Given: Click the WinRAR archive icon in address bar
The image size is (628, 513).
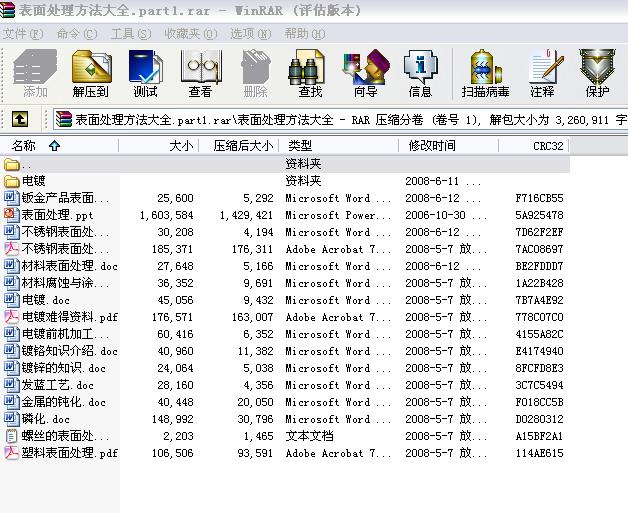Looking at the screenshot, I should pos(64,119).
